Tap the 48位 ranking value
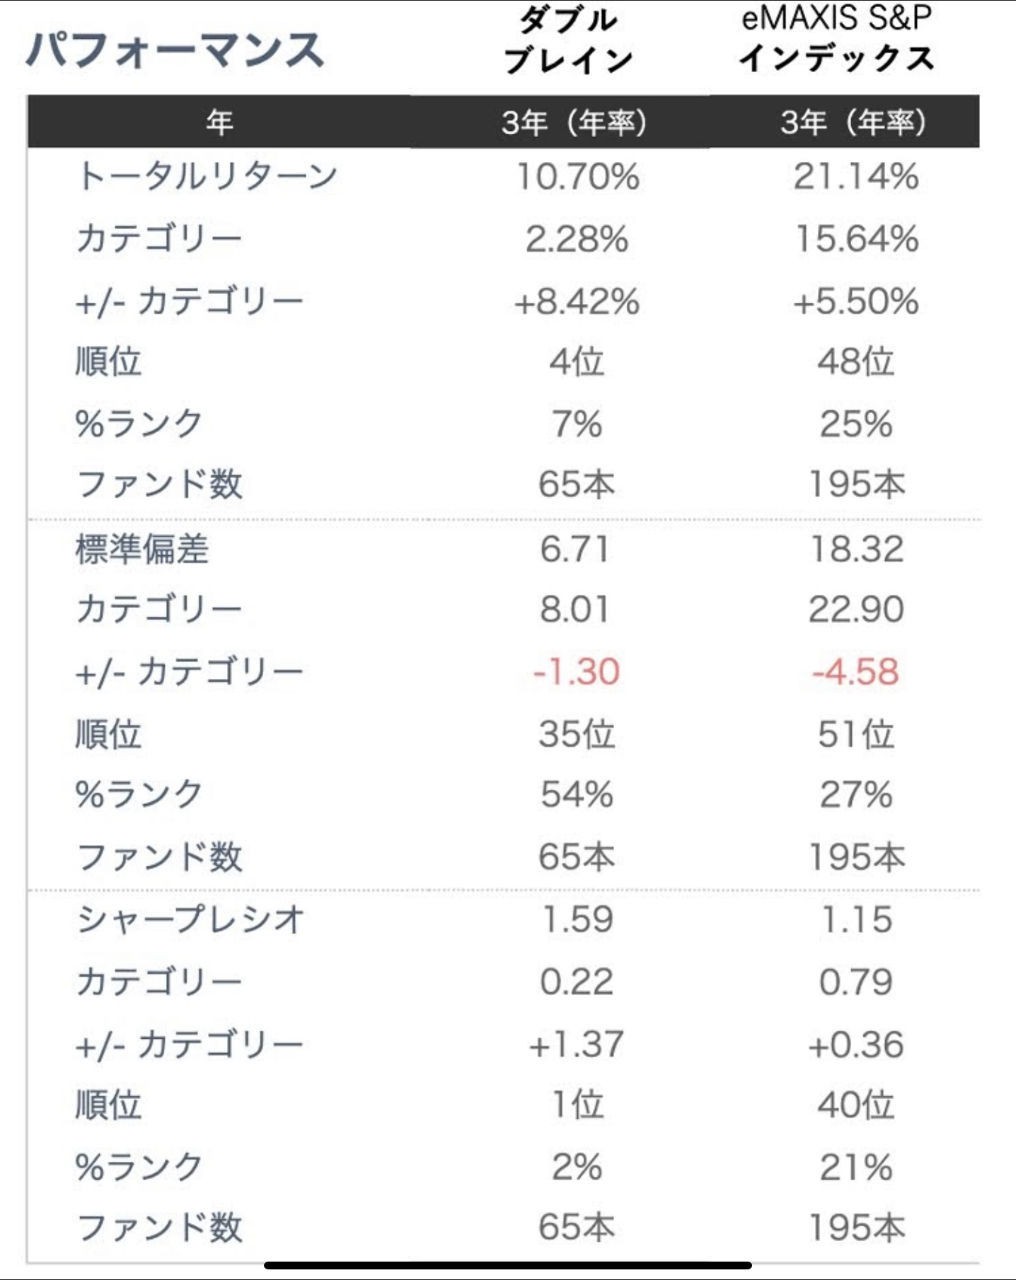Image resolution: width=1016 pixels, height=1280 pixels. pyautogui.click(x=856, y=362)
